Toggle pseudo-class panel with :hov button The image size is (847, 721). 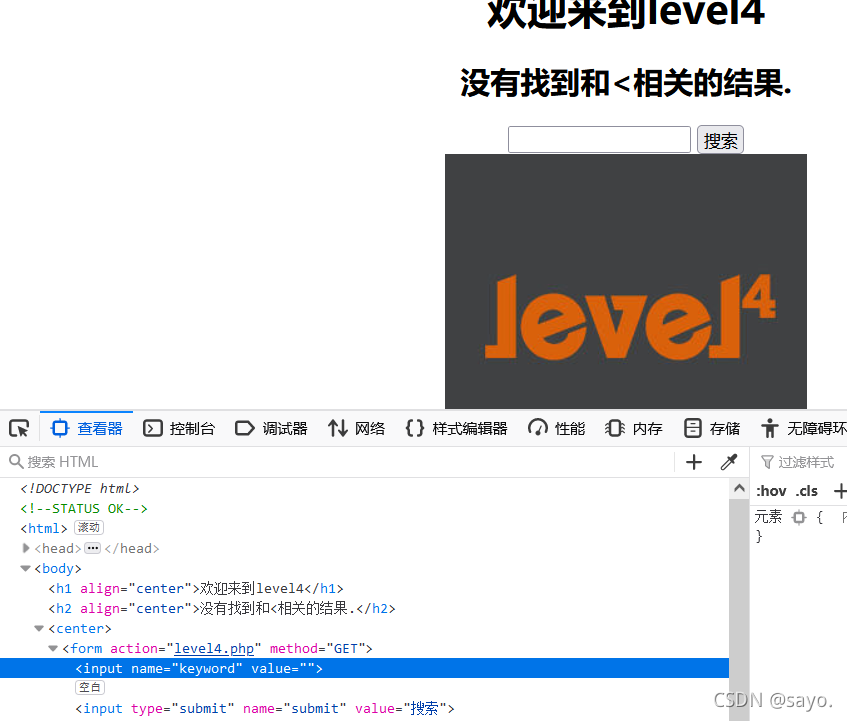point(769,490)
